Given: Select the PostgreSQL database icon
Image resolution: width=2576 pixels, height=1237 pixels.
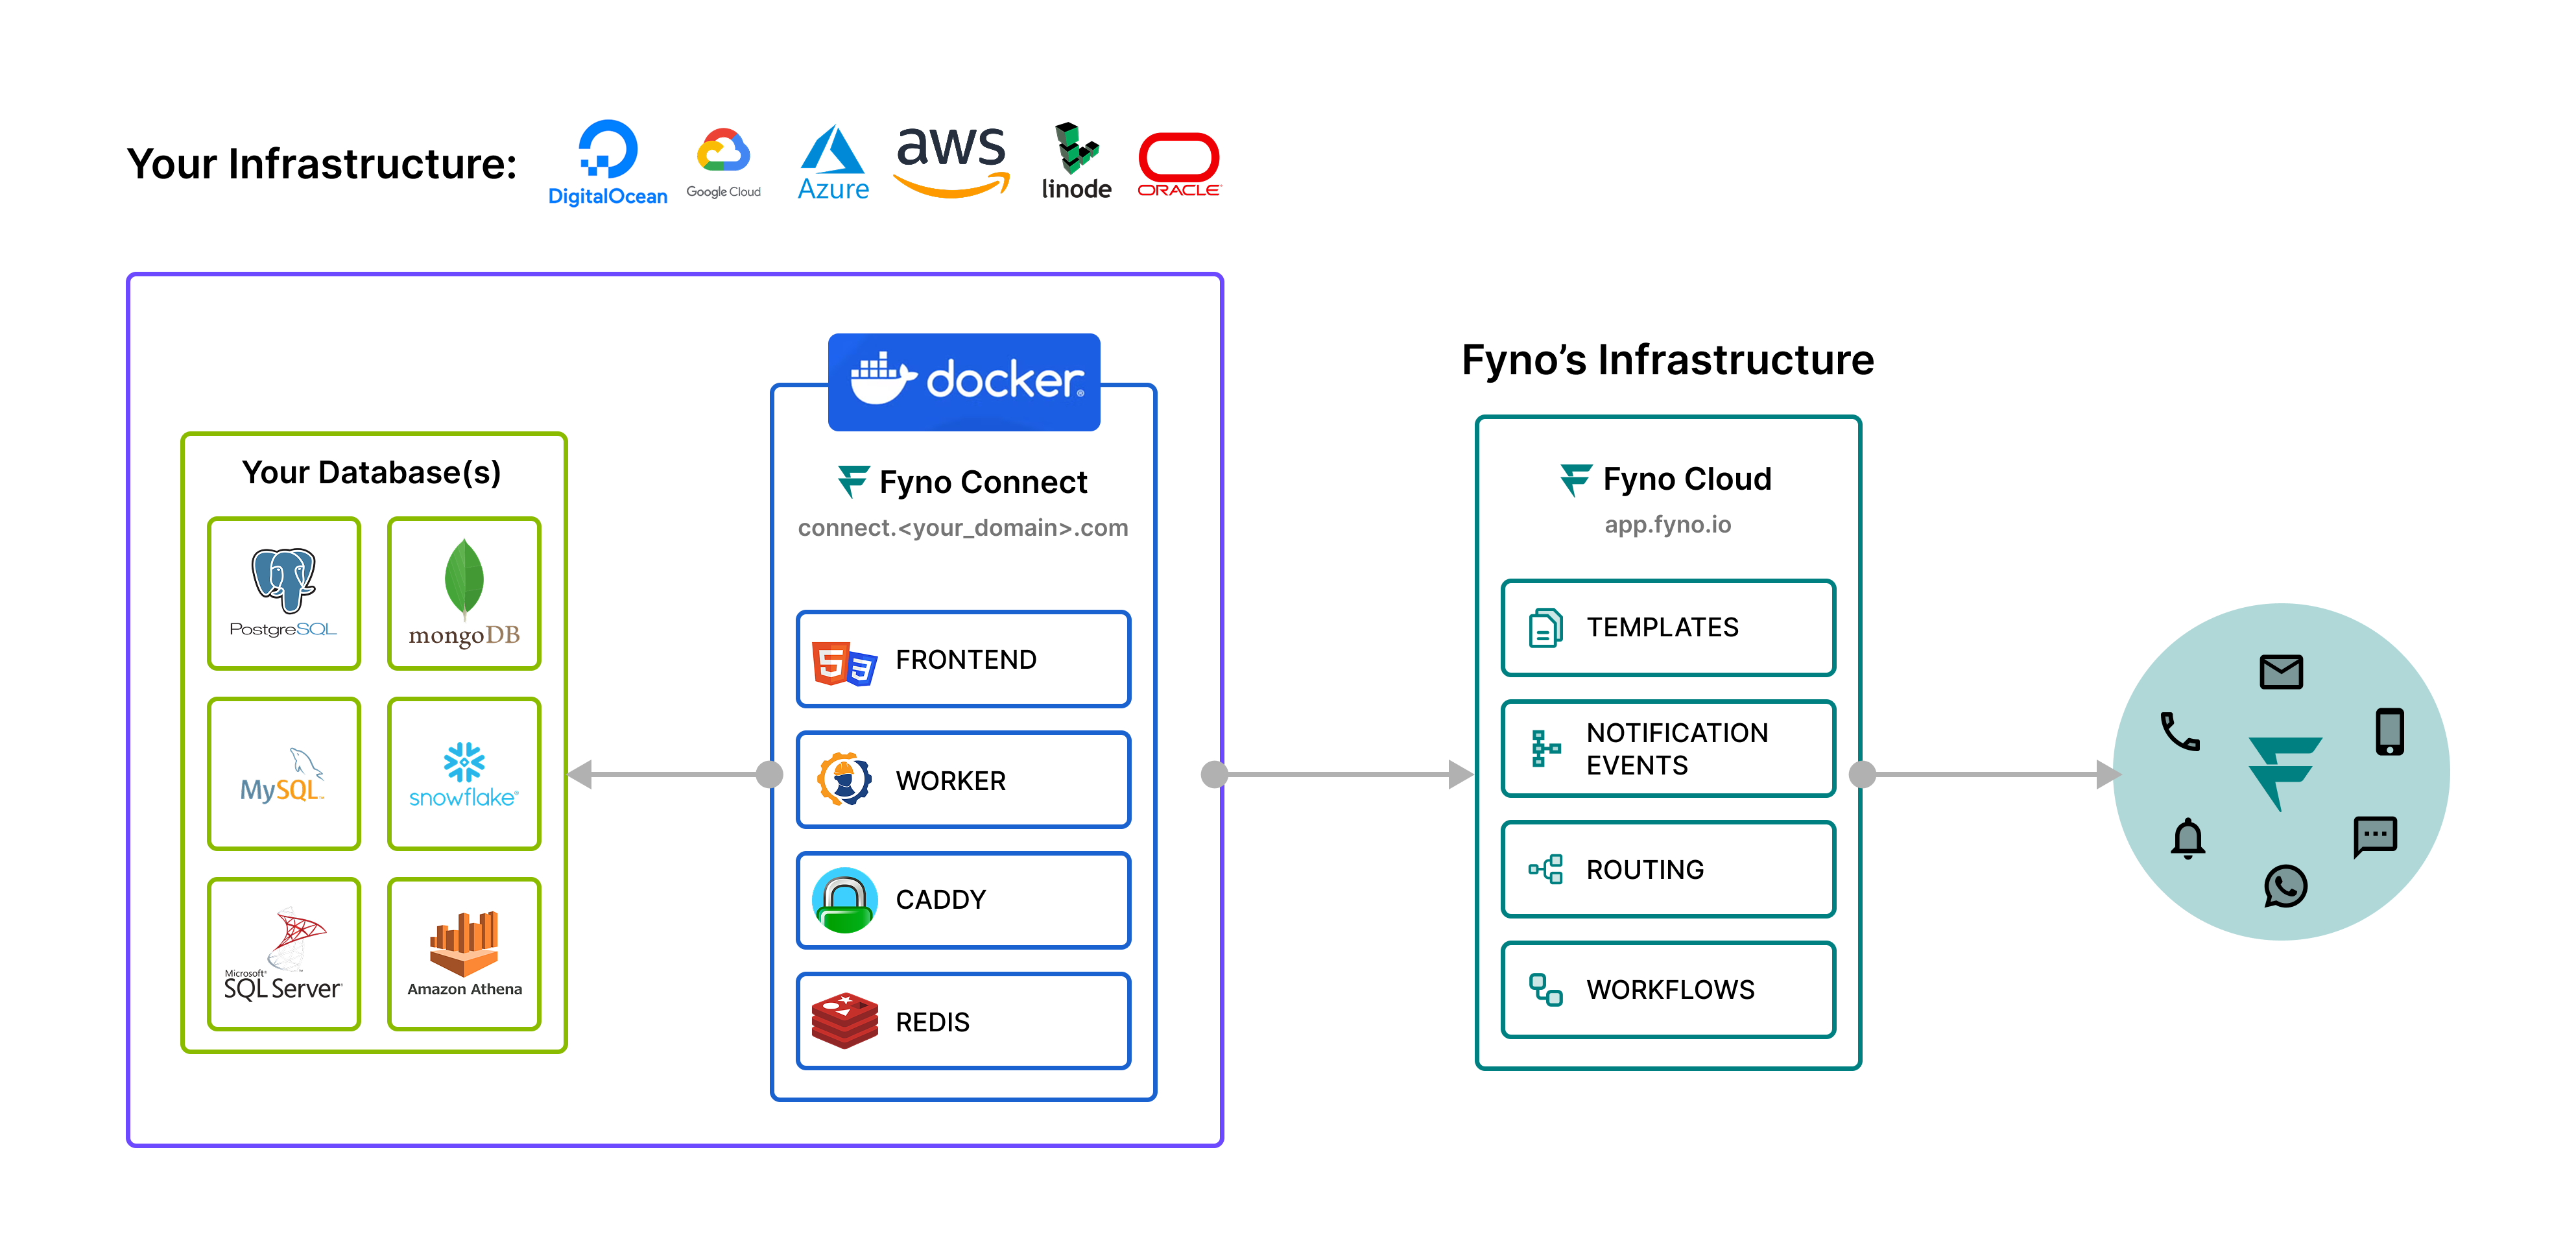Looking at the screenshot, I should click(283, 592).
